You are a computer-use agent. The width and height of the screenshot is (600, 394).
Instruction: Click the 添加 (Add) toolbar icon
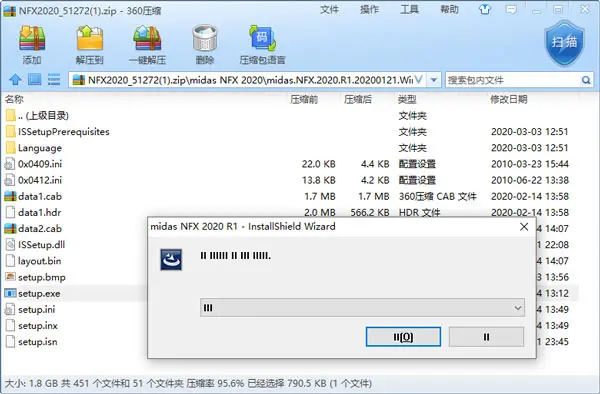click(32, 38)
